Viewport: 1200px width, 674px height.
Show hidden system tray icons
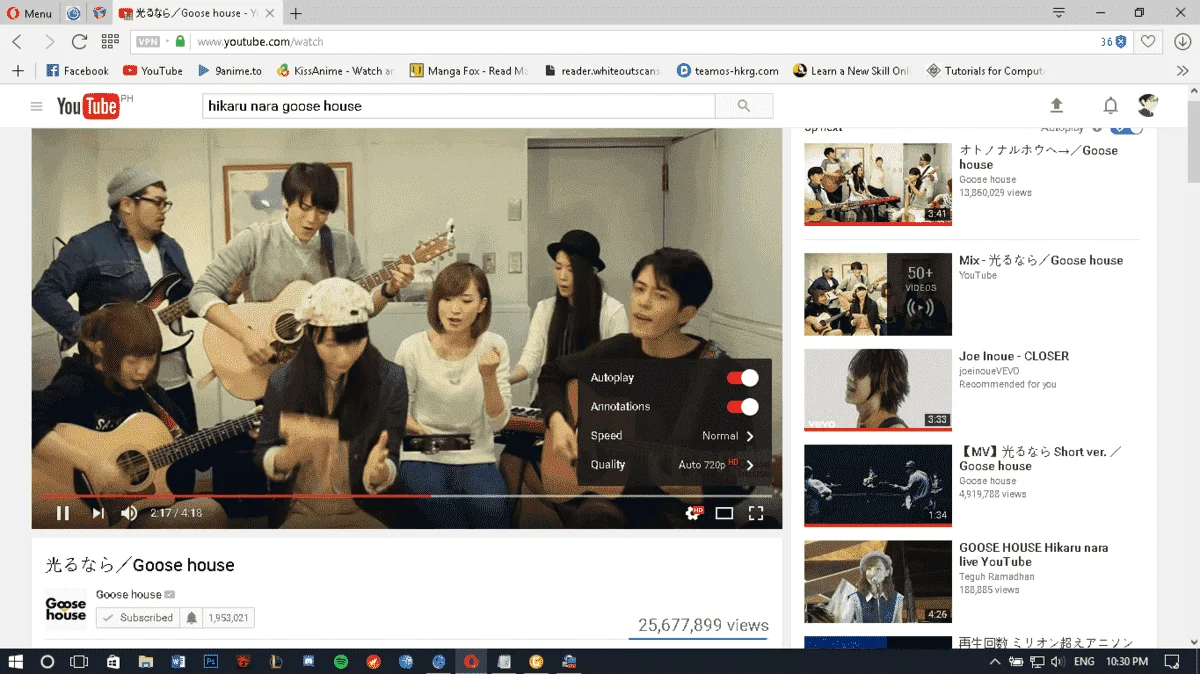tap(995, 662)
